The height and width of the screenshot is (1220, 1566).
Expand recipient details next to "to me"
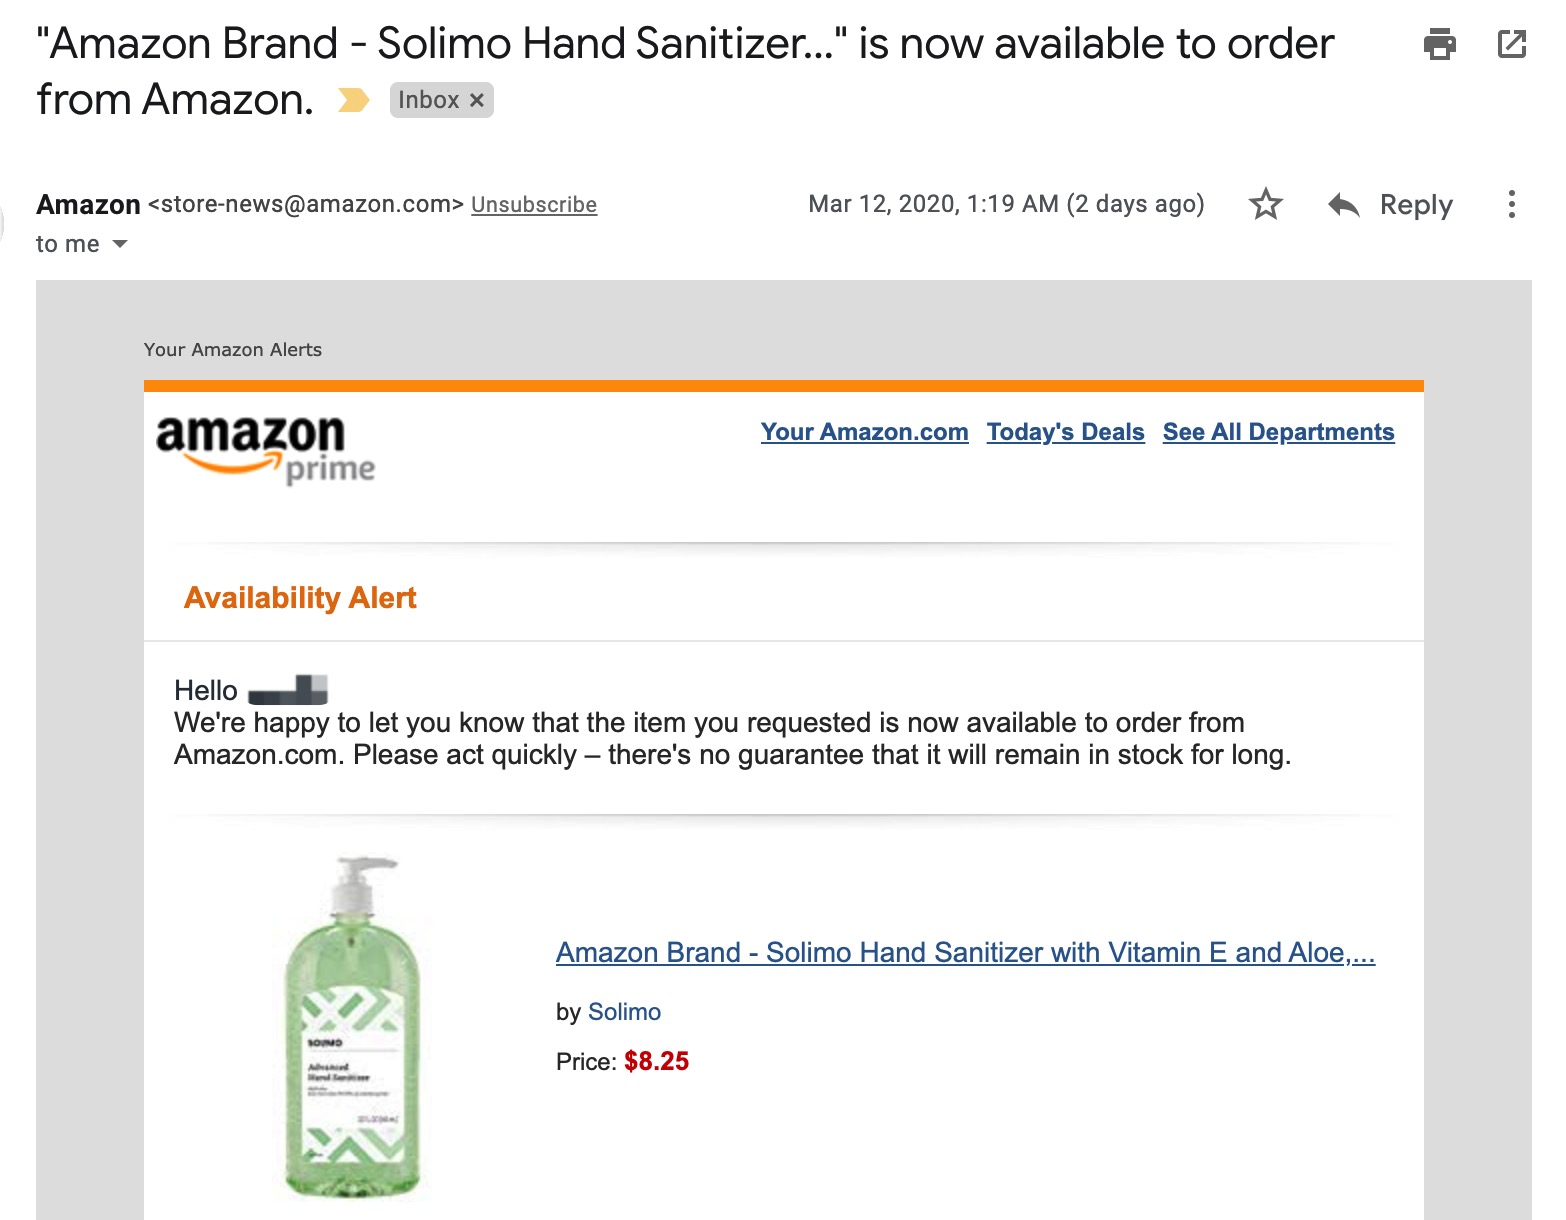coord(120,244)
